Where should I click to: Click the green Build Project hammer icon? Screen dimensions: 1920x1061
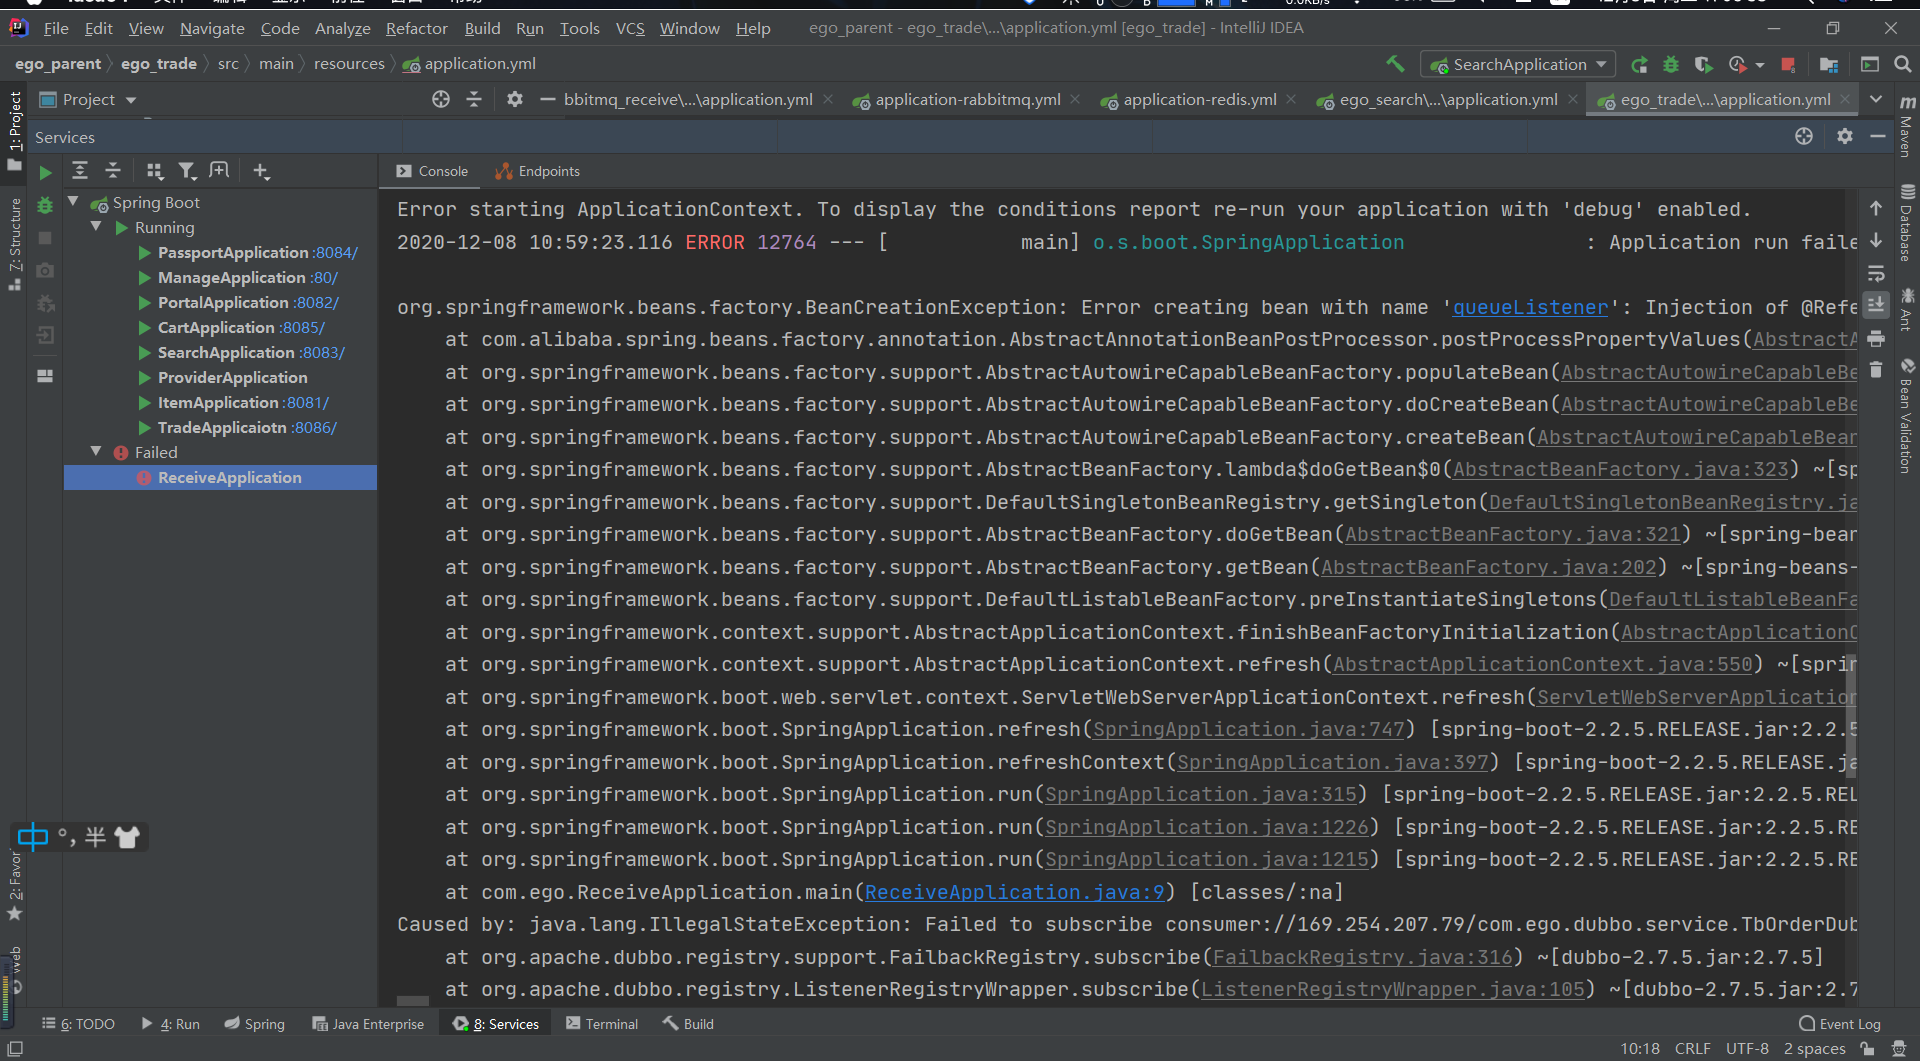pyautogui.click(x=1395, y=64)
